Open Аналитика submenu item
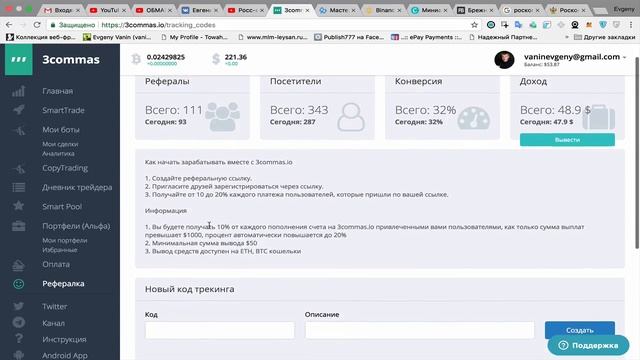Image resolution: width=640 pixels, height=360 pixels. (x=58, y=154)
